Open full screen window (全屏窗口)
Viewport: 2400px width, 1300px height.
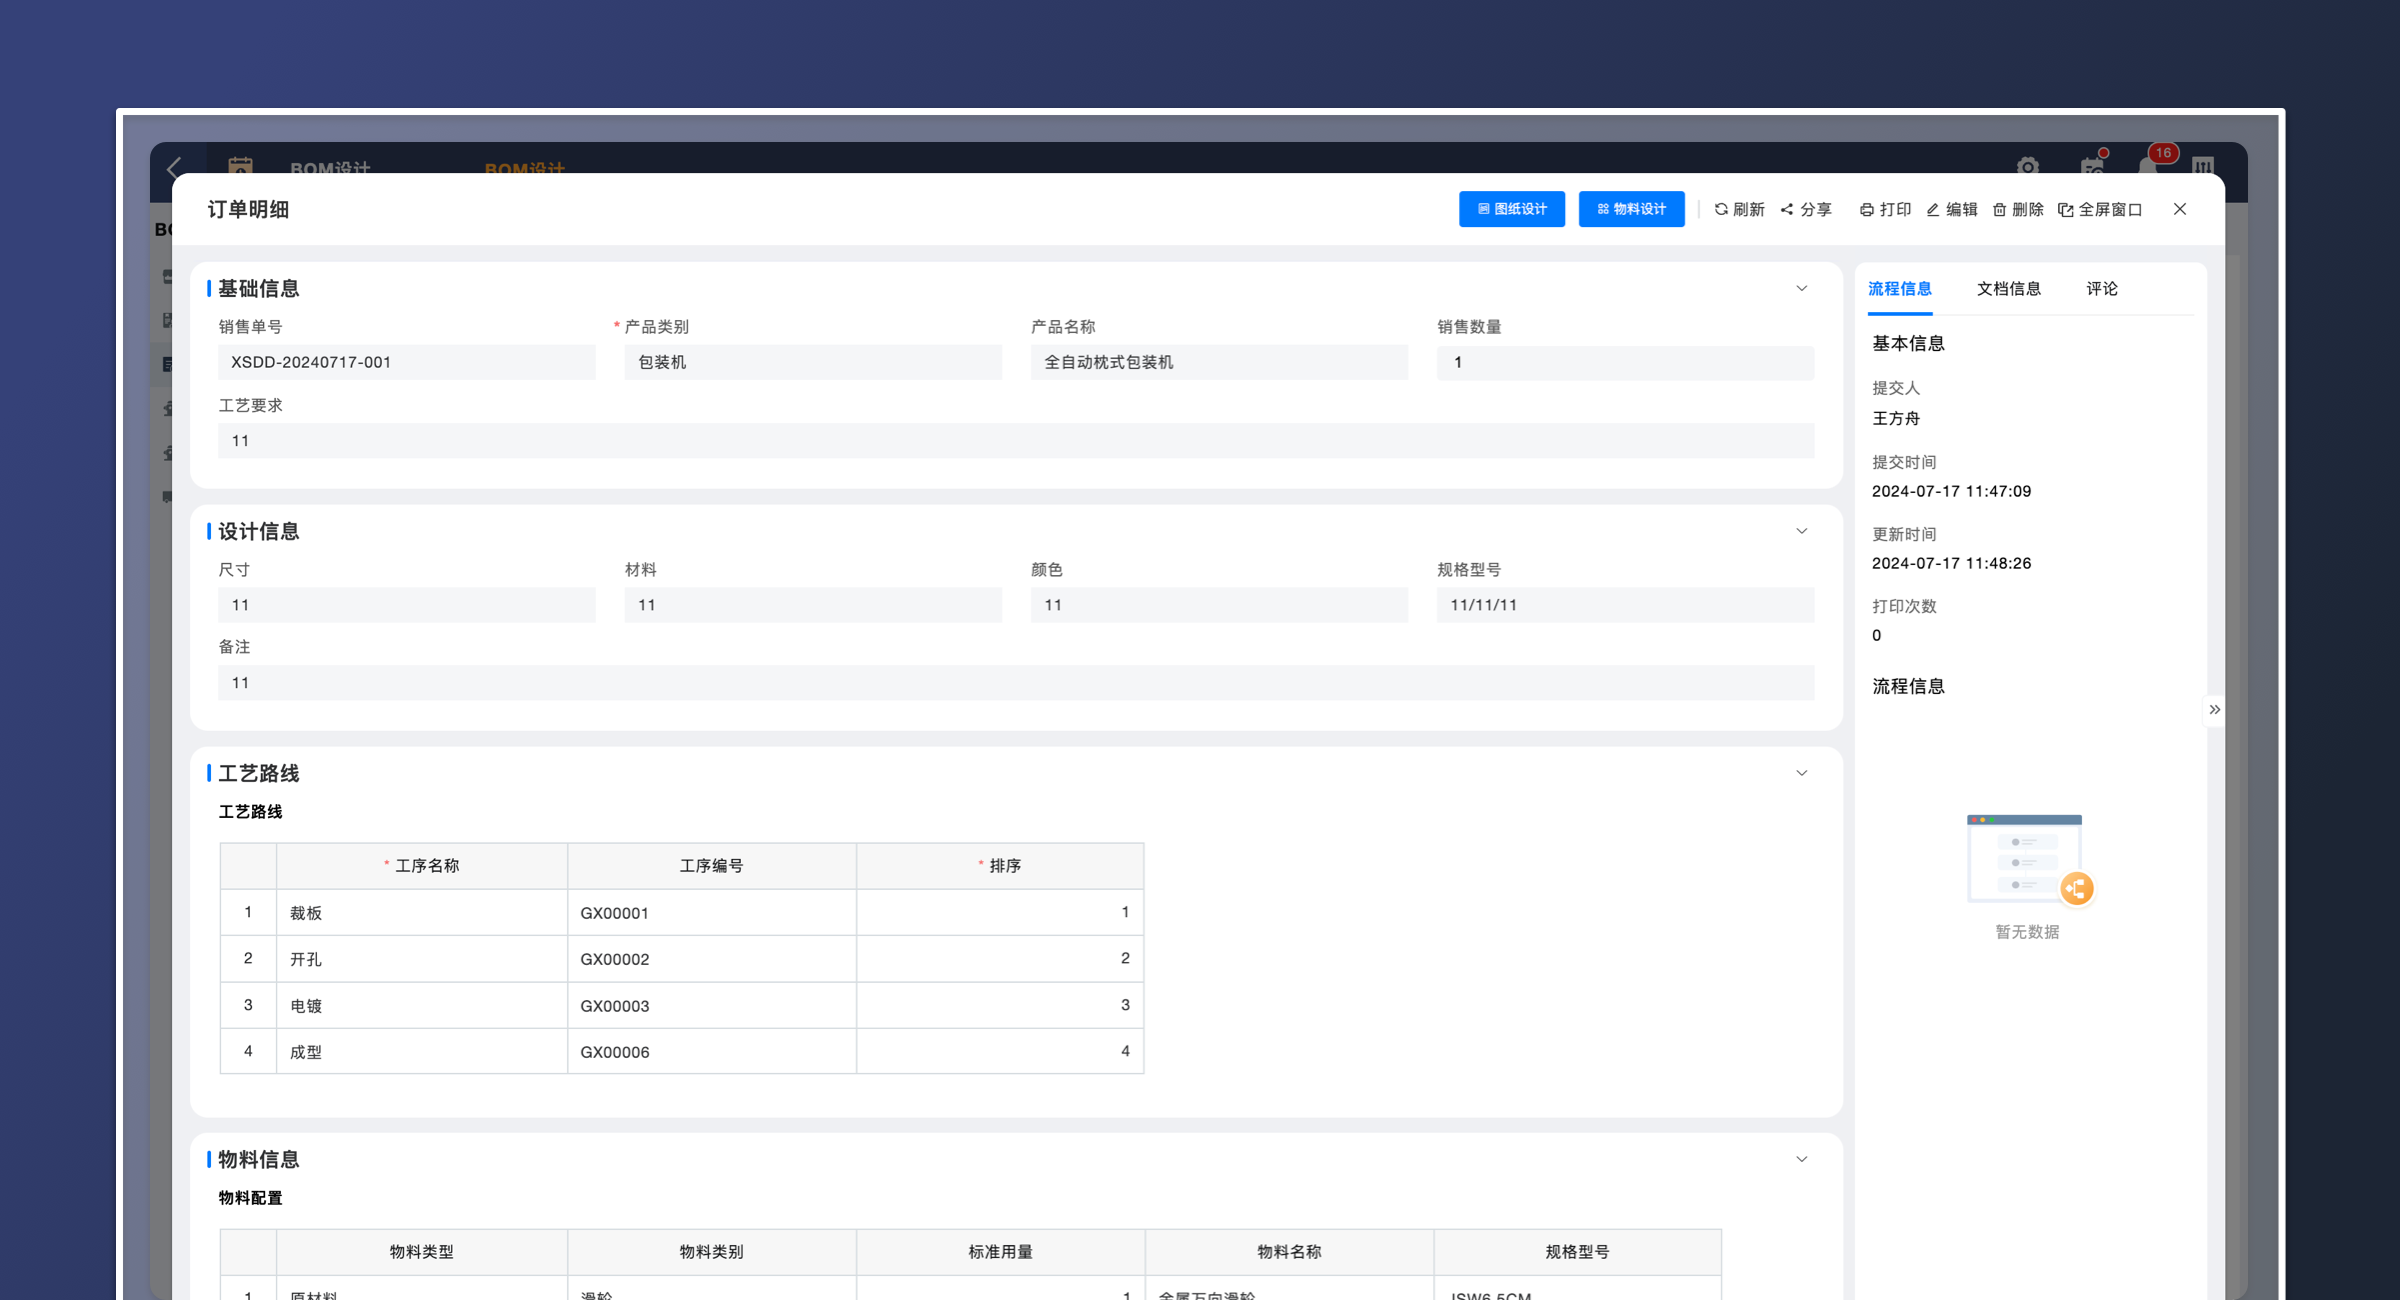[x=2100, y=209]
